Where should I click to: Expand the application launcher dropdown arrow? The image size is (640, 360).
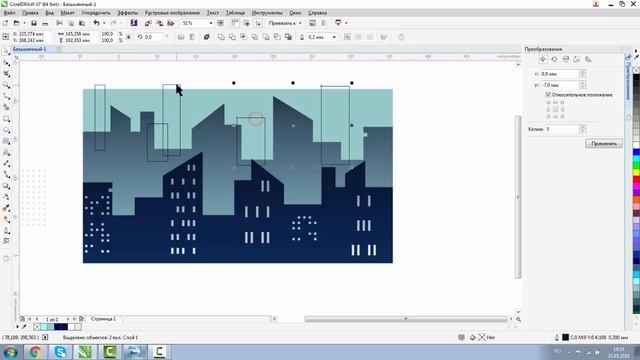(x=346, y=23)
